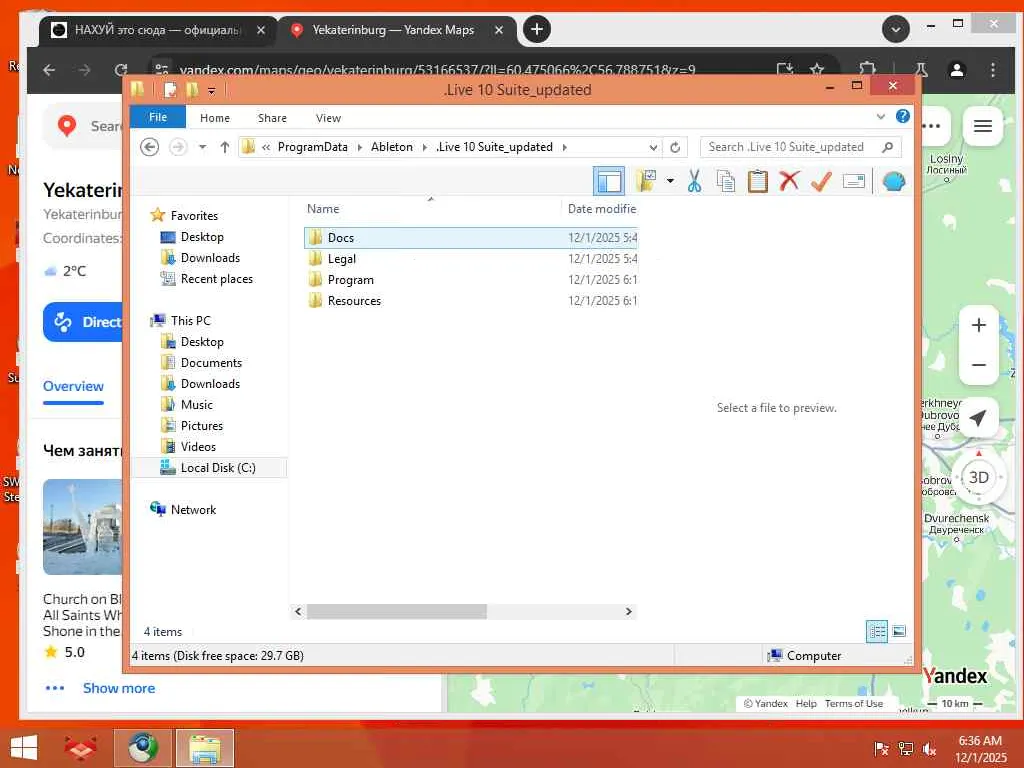This screenshot has width=1024, height=768.
Task: Select the Legal folder
Action: click(470, 259)
